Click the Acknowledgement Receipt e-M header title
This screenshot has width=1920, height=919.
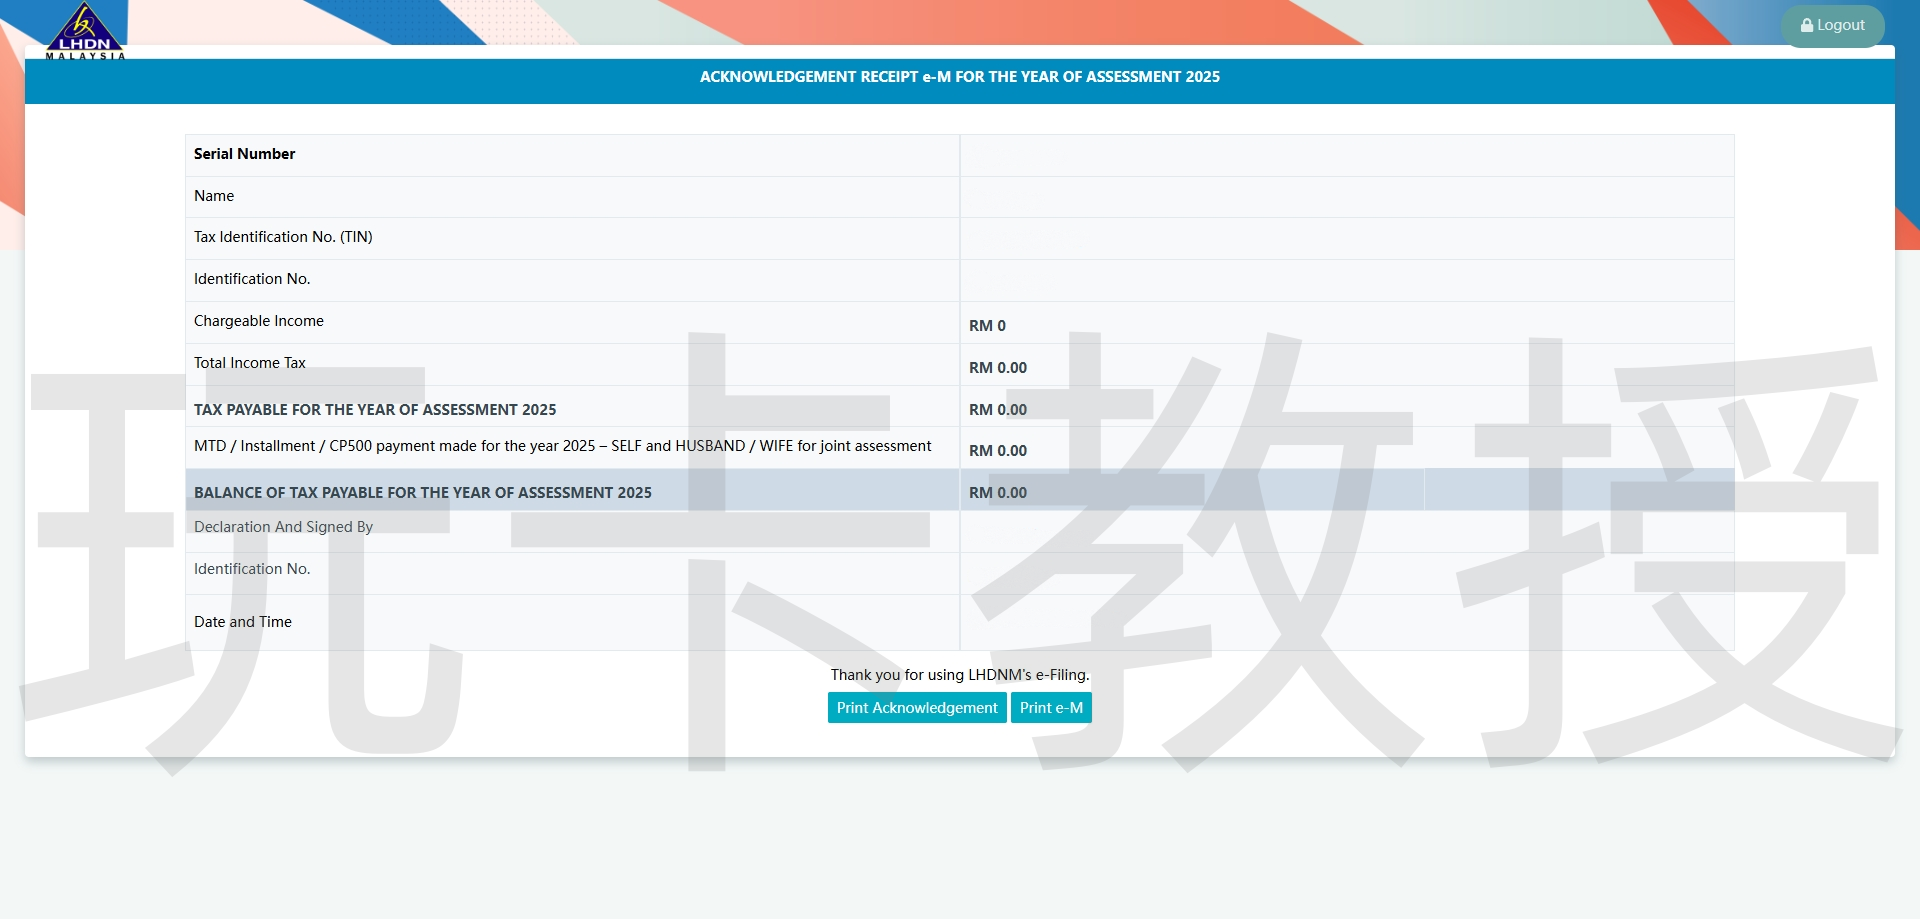point(960,77)
